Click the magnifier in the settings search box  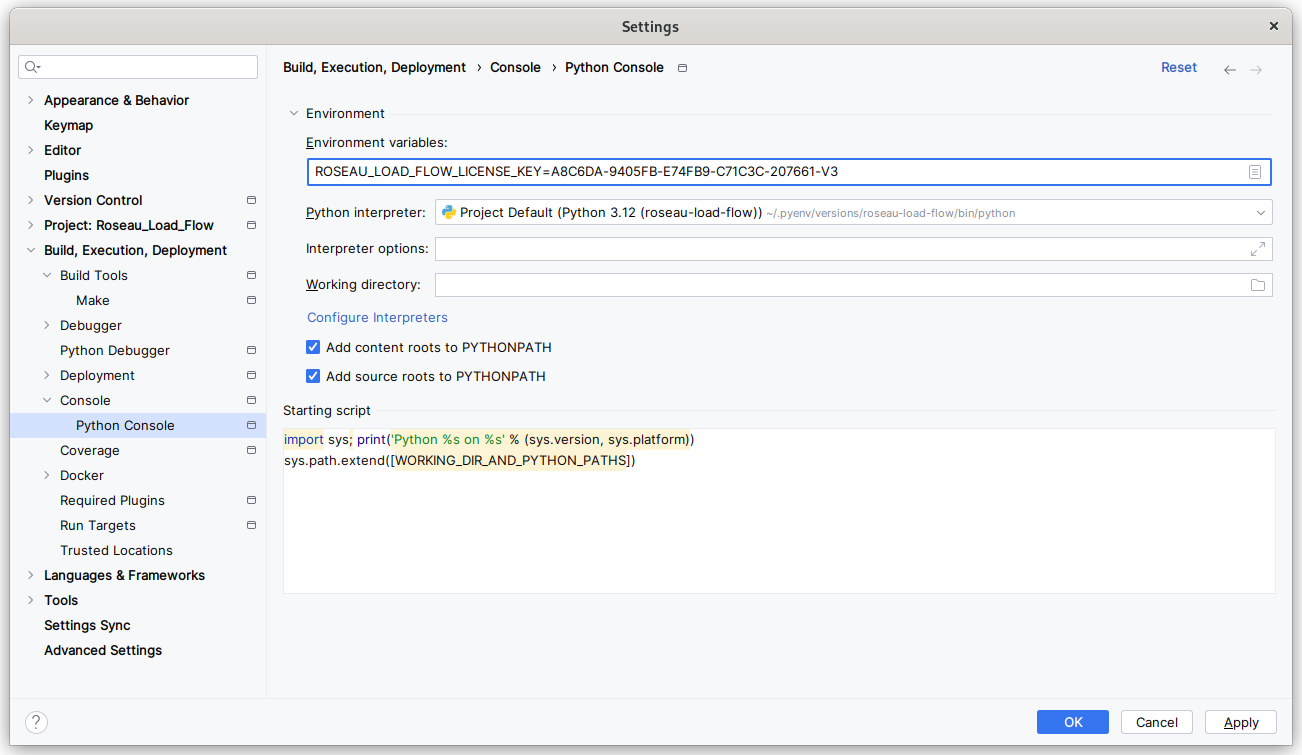pos(31,66)
